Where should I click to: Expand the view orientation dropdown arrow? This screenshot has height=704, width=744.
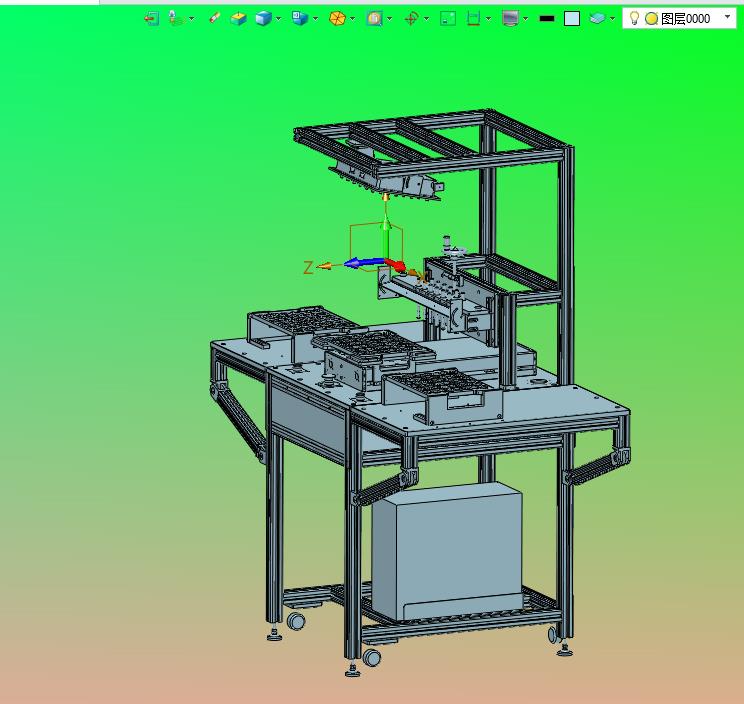coord(316,19)
